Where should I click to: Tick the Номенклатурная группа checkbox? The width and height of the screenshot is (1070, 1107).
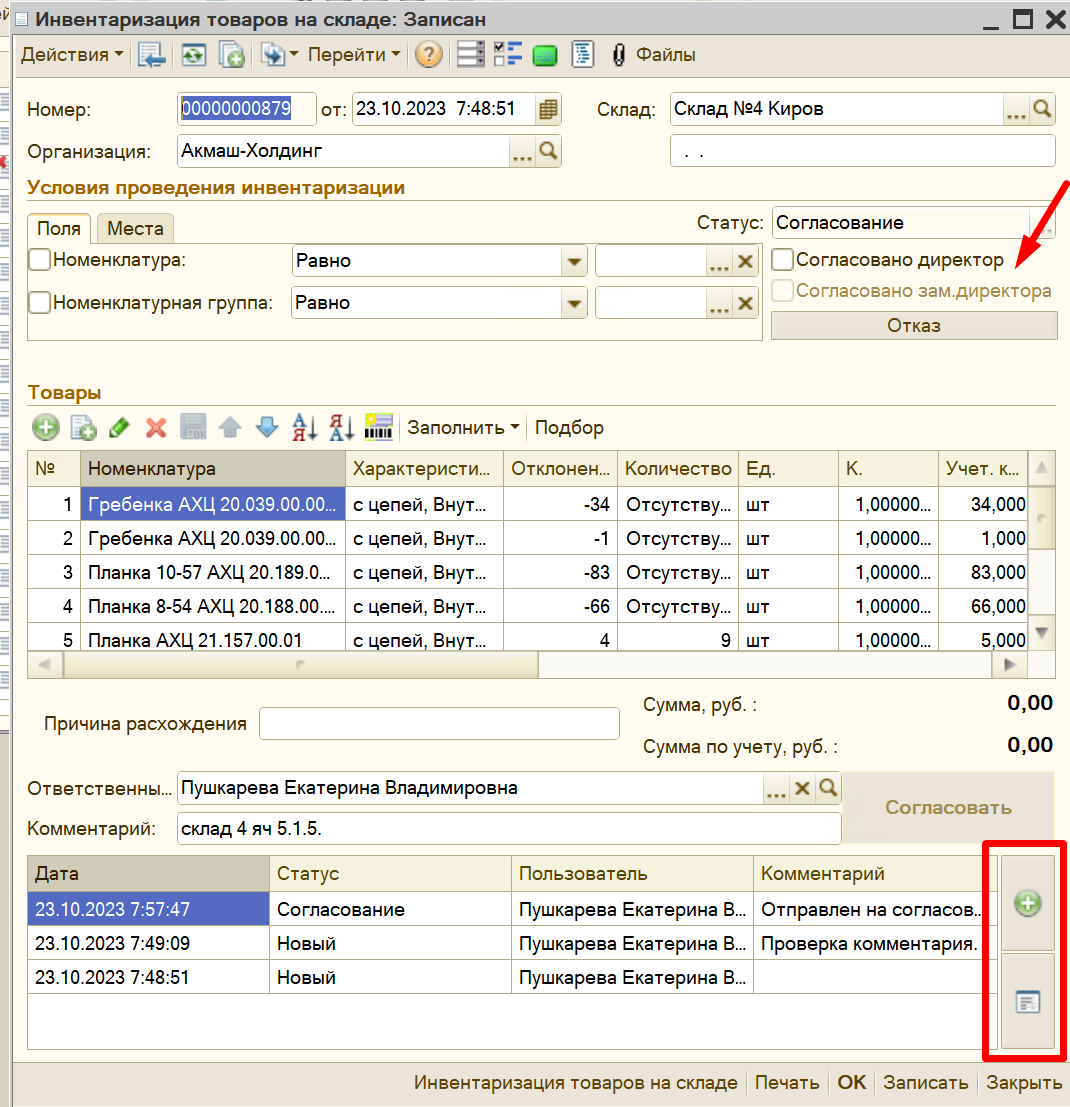coord(40,302)
